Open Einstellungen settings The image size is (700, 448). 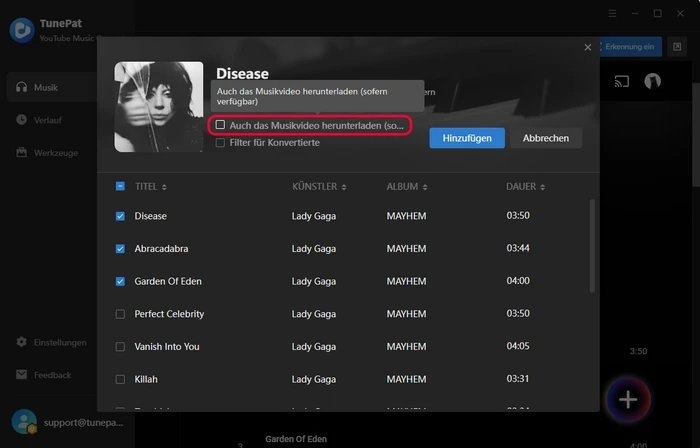click(x=51, y=342)
